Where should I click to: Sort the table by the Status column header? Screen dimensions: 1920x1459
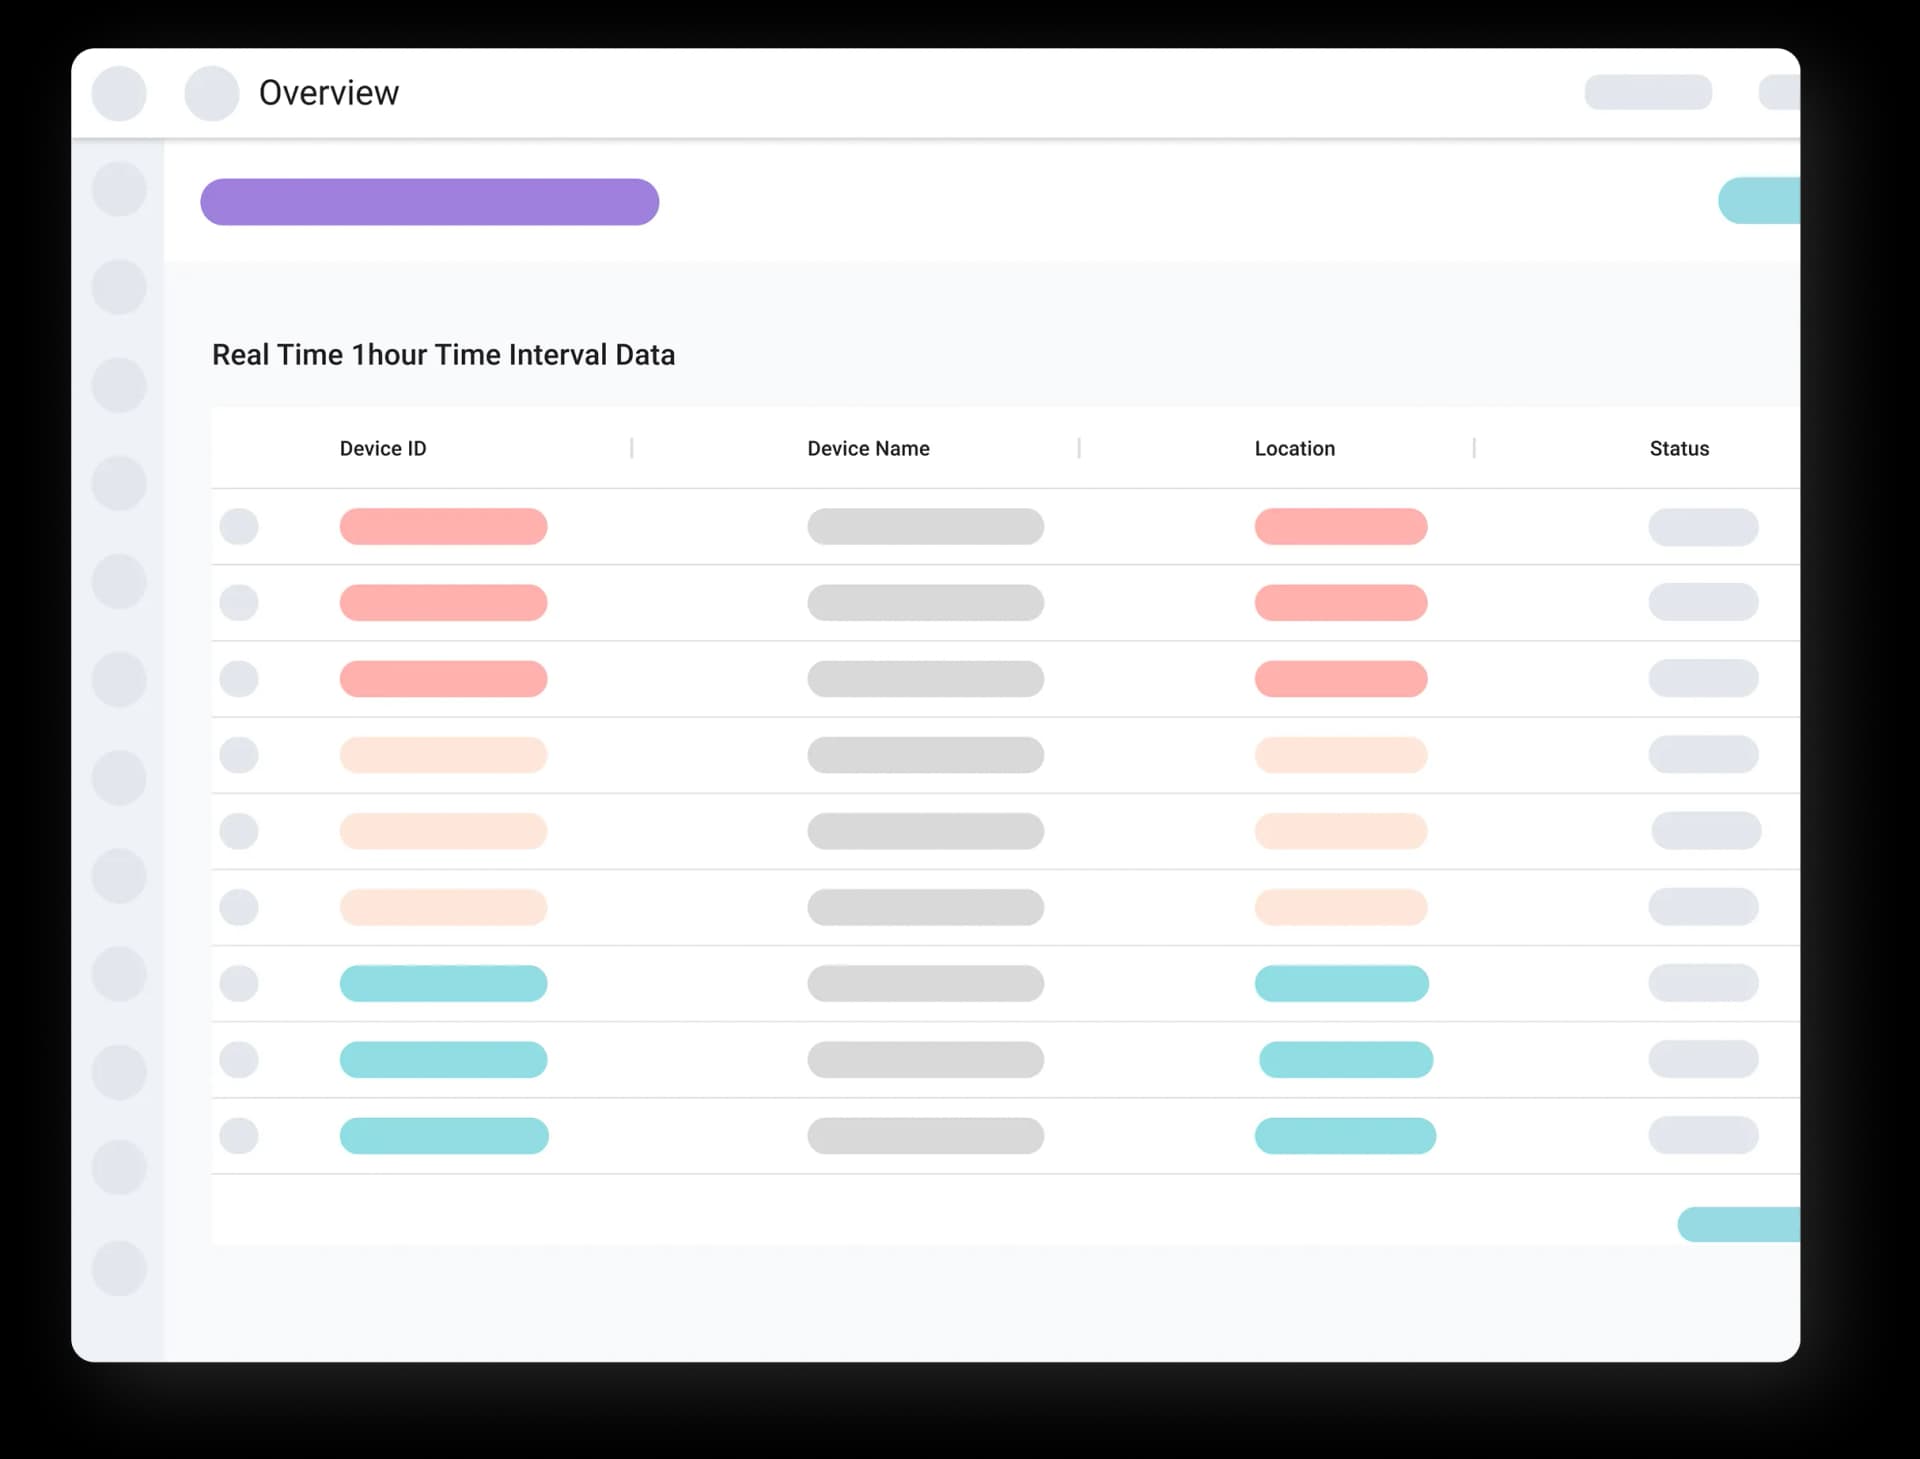coord(1679,448)
